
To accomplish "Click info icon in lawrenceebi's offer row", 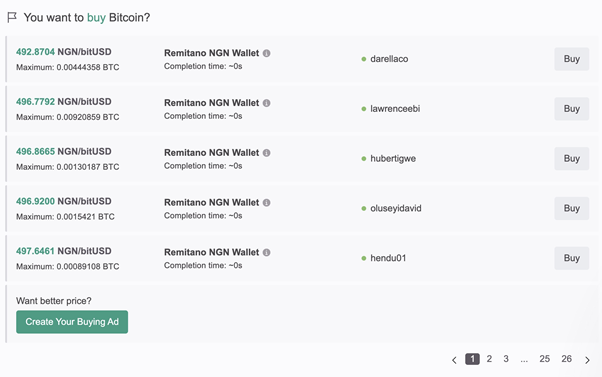I will tap(266, 103).
